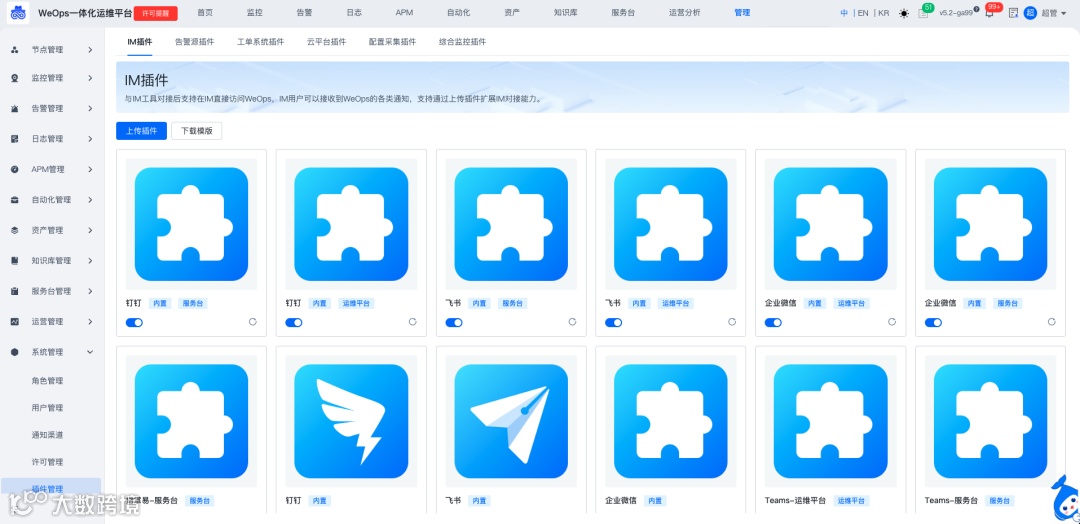Open the 运营分析 top menu

tap(685, 13)
